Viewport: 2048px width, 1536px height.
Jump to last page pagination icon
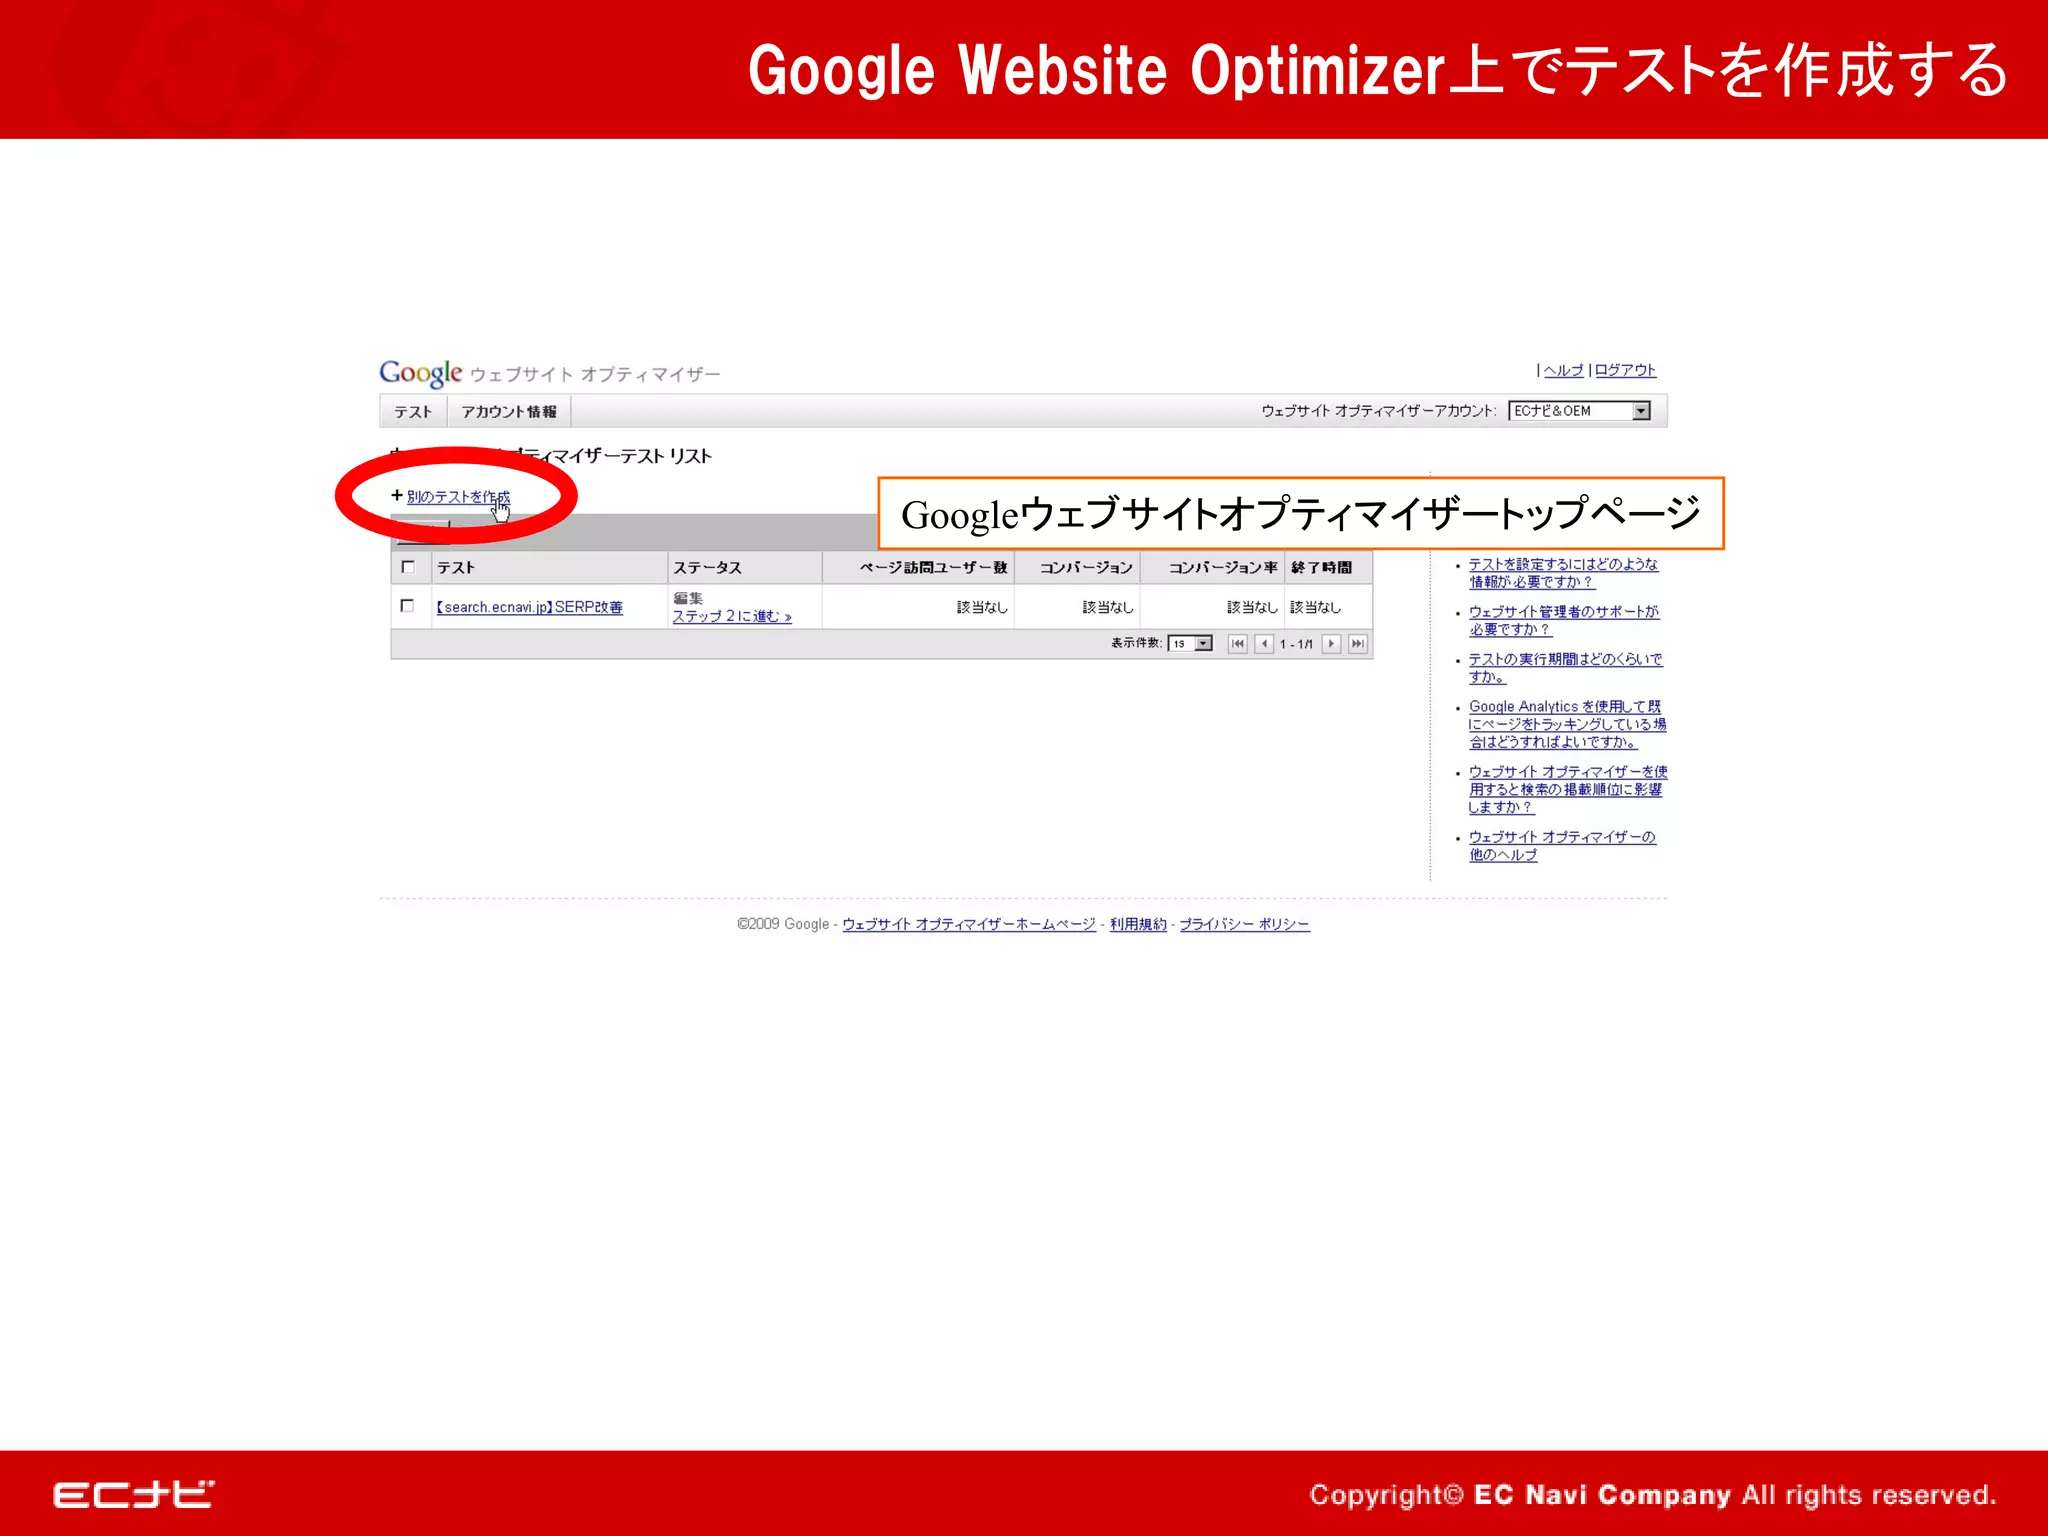(x=1357, y=644)
